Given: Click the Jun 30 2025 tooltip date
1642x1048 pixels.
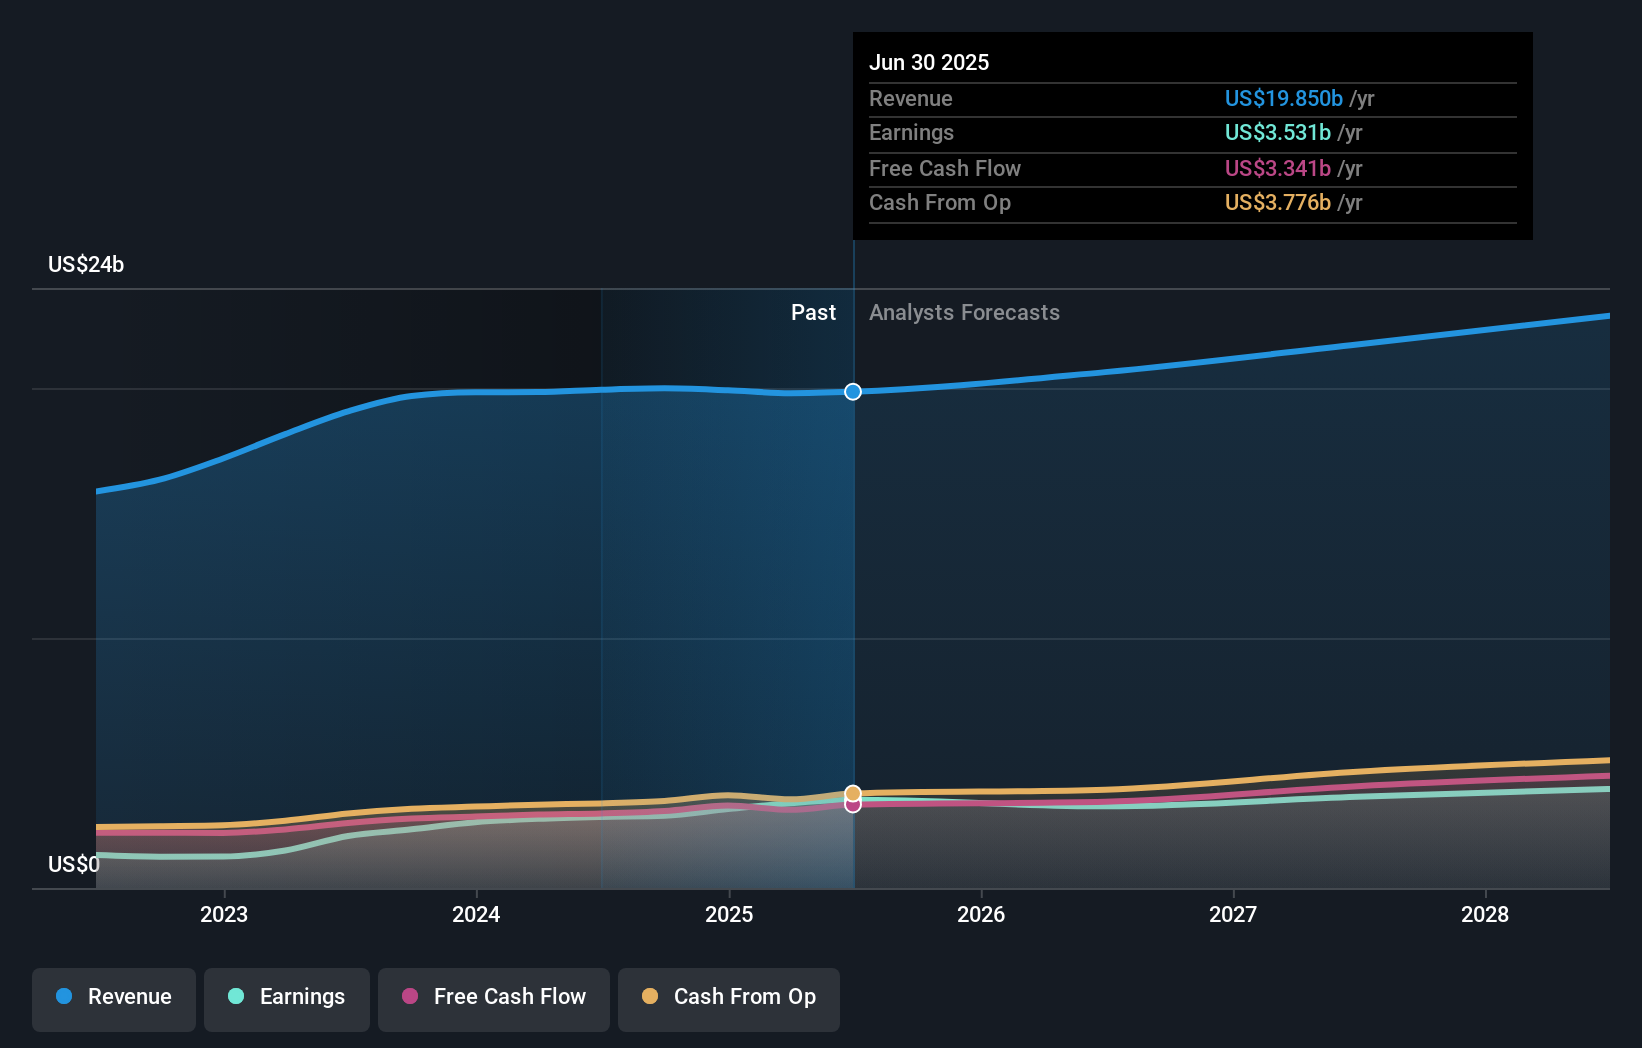Looking at the screenshot, I should pyautogui.click(x=929, y=62).
